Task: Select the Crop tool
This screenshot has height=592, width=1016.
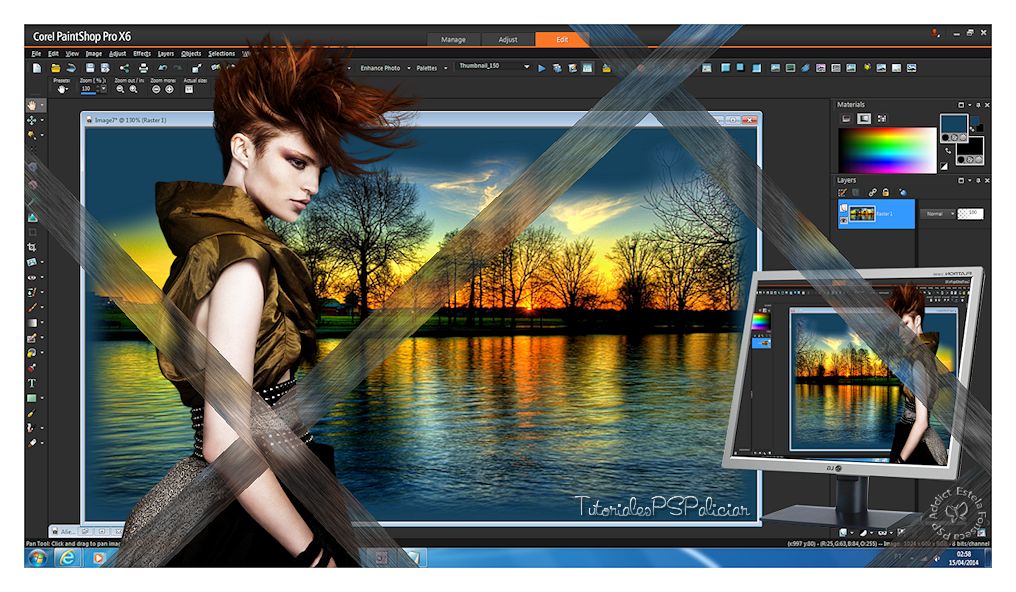Action: 33,246
